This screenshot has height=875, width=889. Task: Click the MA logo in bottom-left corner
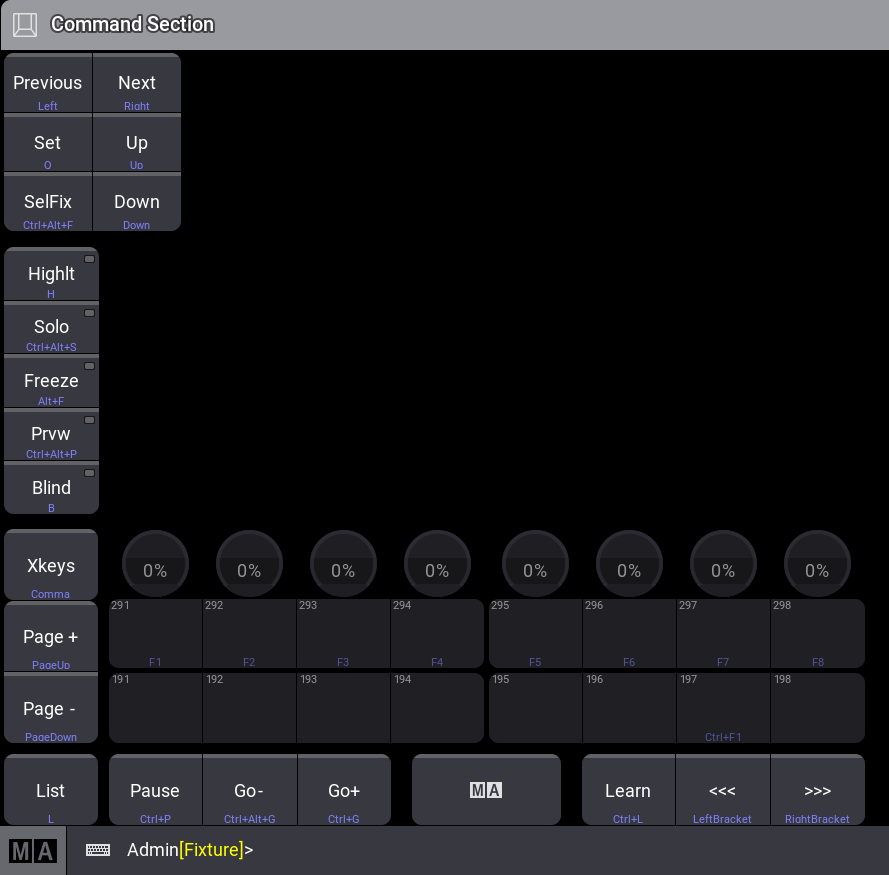coord(33,851)
